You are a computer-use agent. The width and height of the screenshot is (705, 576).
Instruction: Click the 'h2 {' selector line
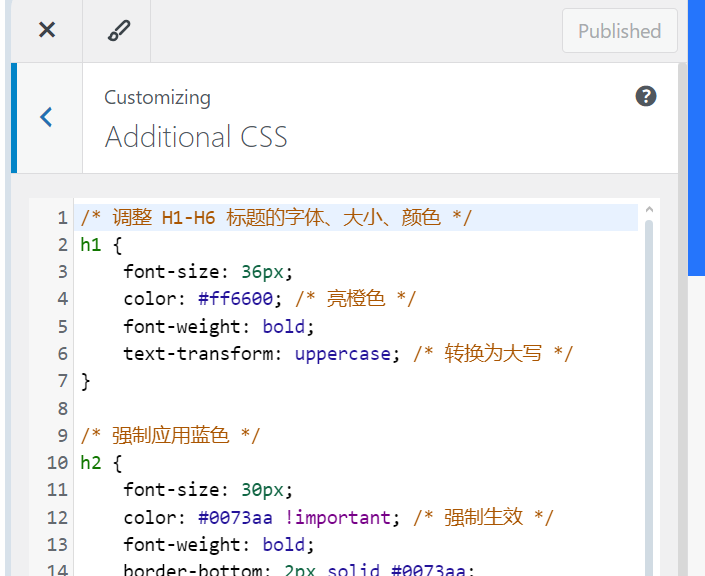click(x=101, y=463)
